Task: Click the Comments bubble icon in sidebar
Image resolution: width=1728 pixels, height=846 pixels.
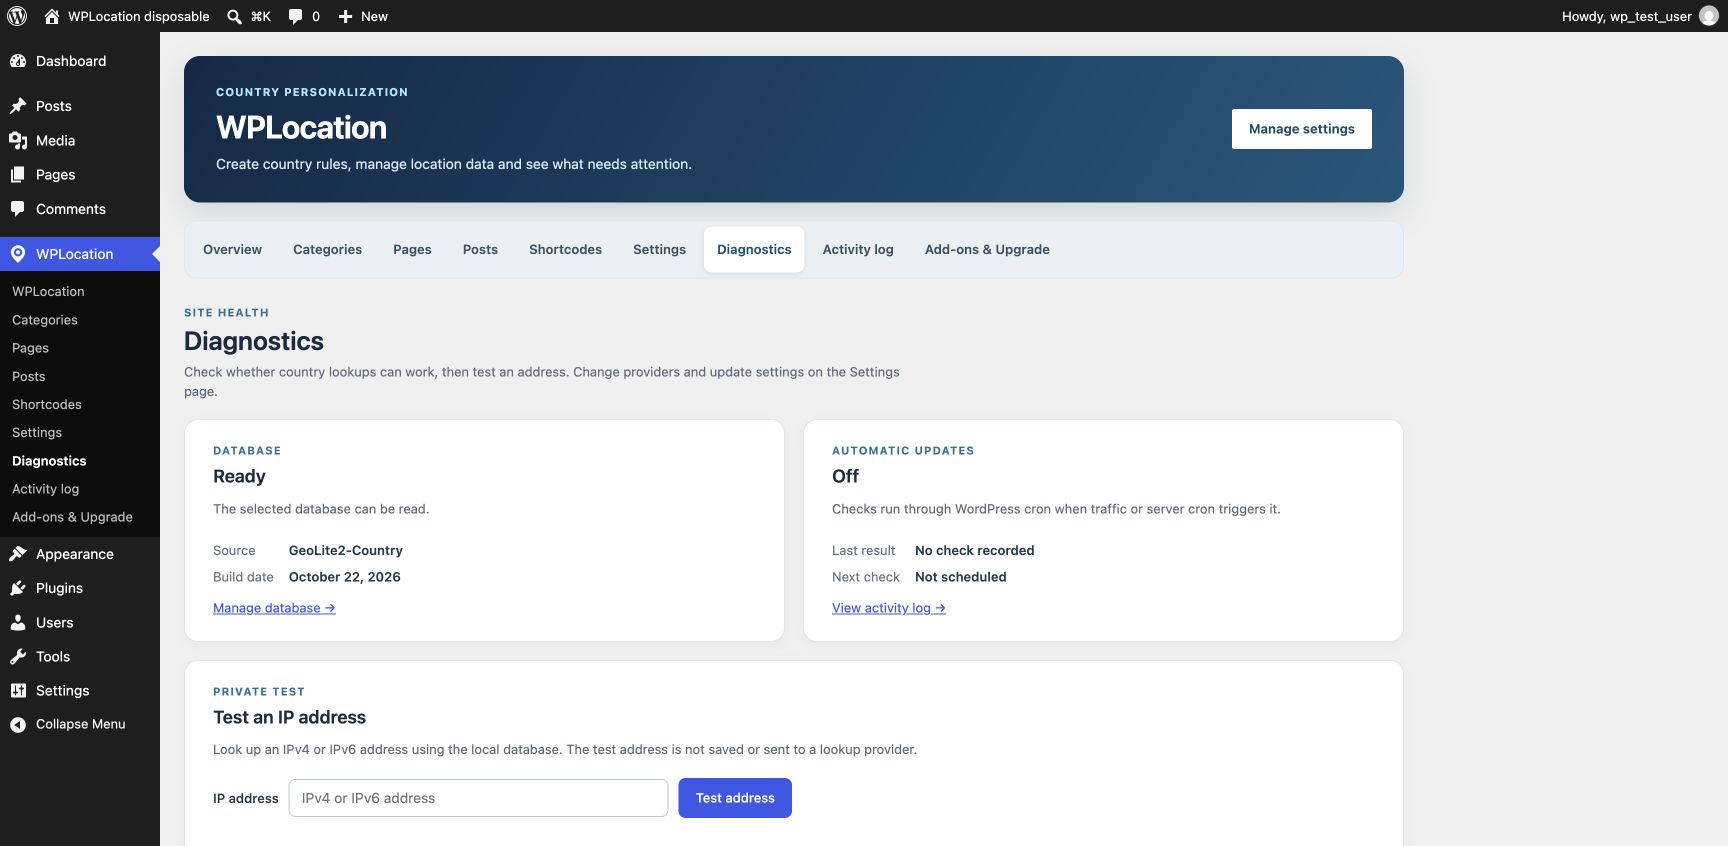Action: [x=18, y=209]
